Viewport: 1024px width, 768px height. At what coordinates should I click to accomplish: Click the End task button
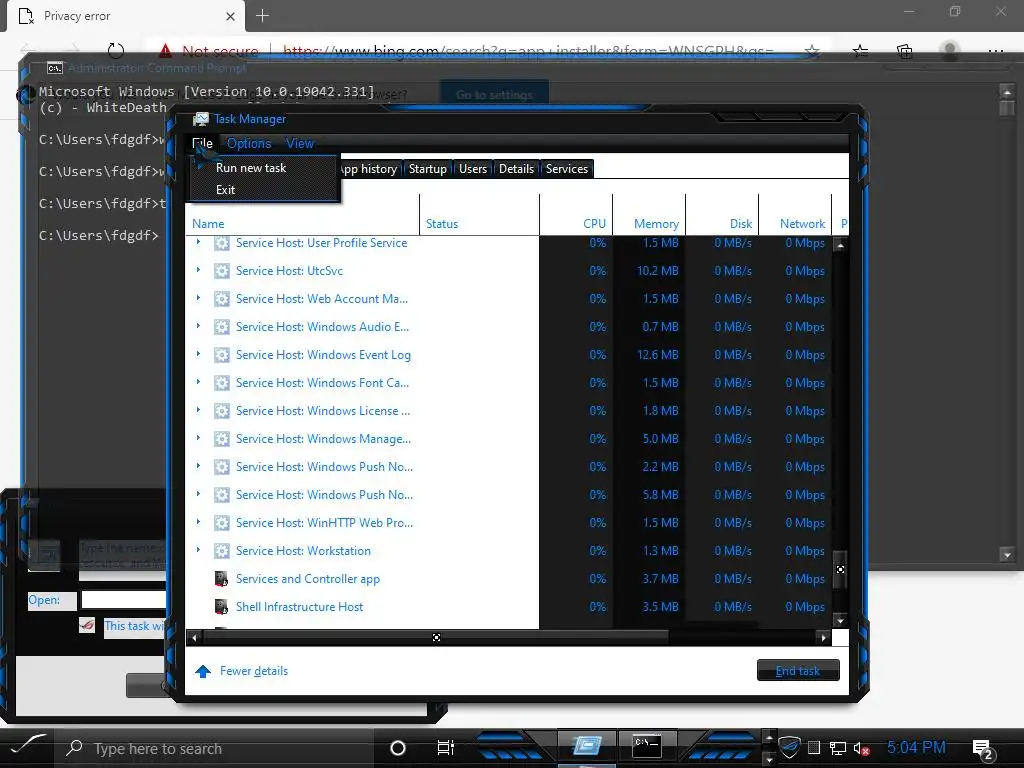pos(798,671)
